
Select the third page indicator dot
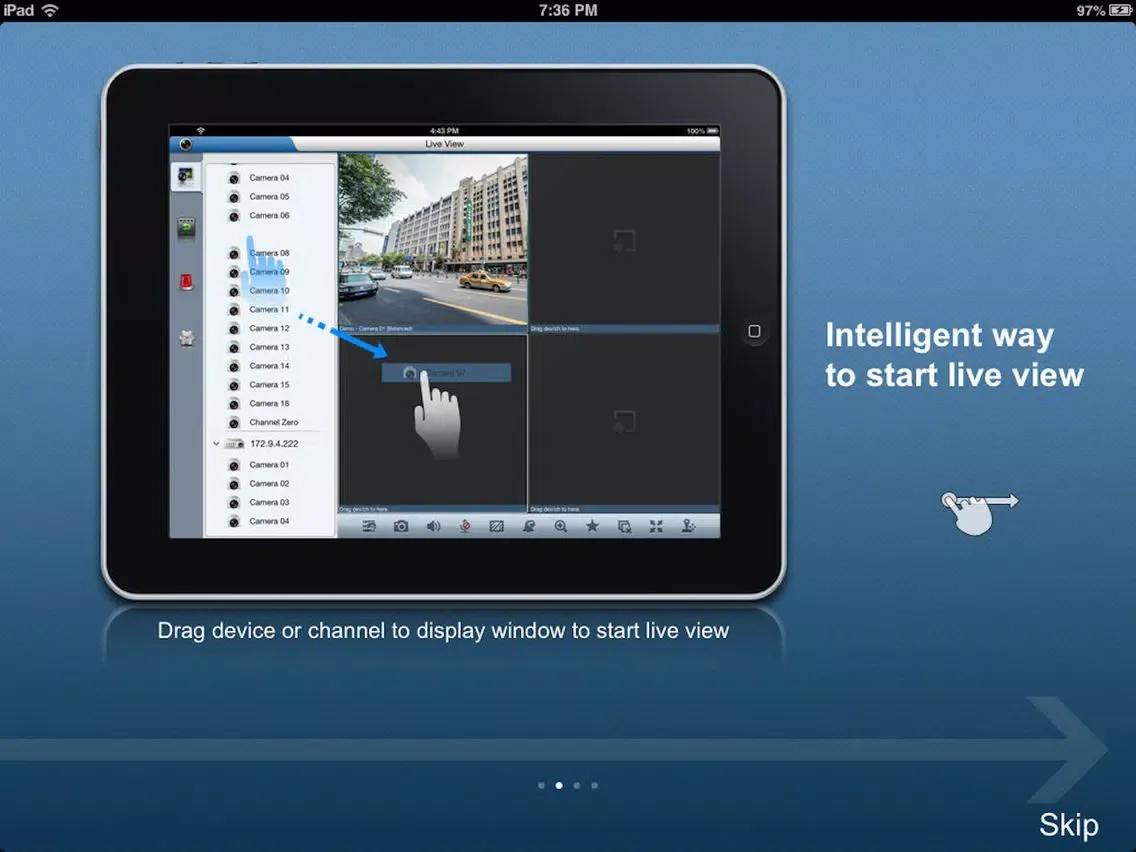[x=577, y=785]
